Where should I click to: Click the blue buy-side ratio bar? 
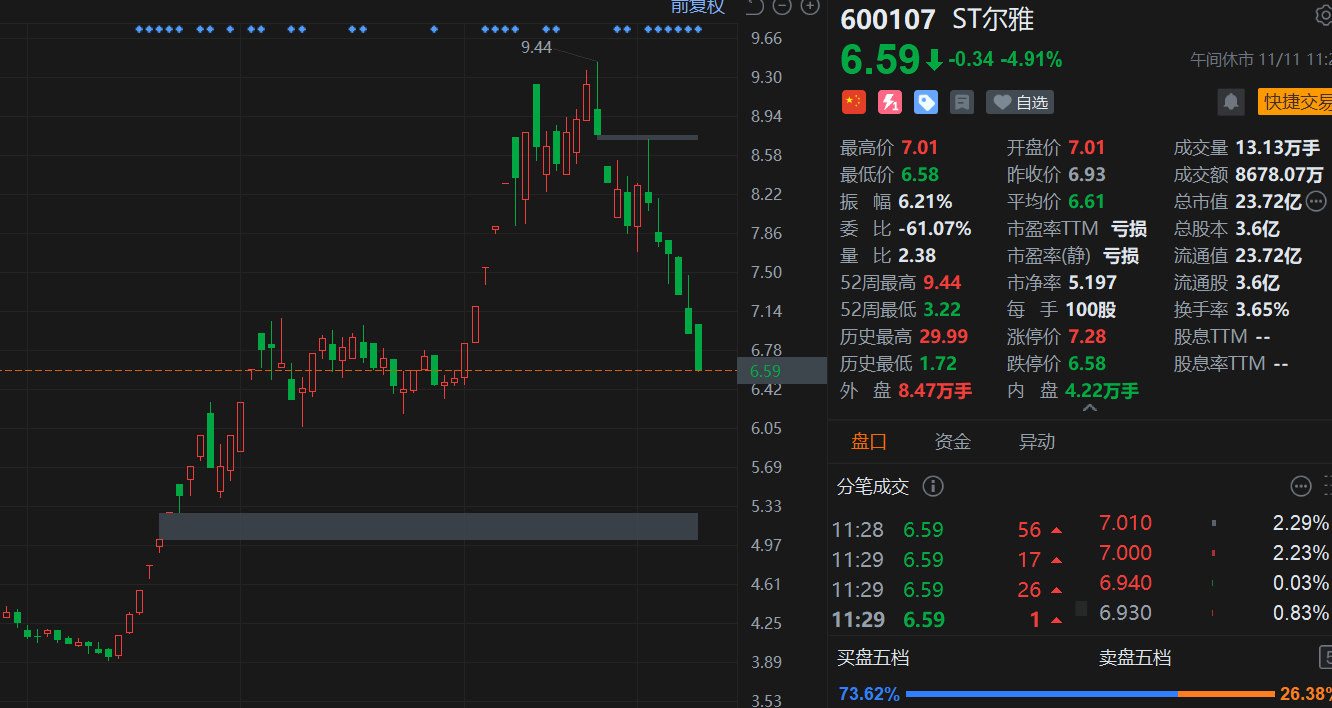(x=1040, y=694)
